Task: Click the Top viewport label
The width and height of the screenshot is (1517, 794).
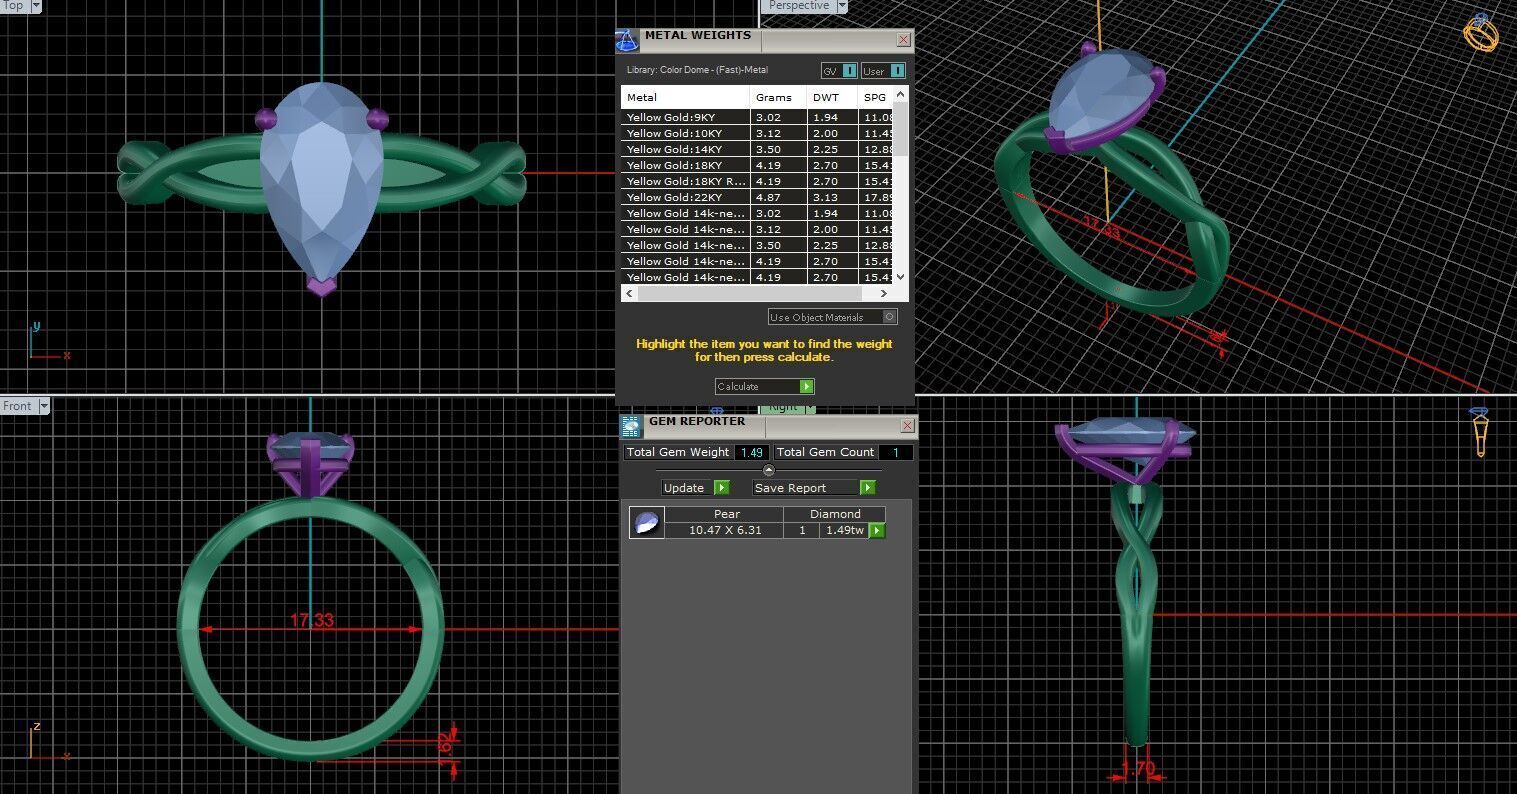Action: (x=13, y=6)
